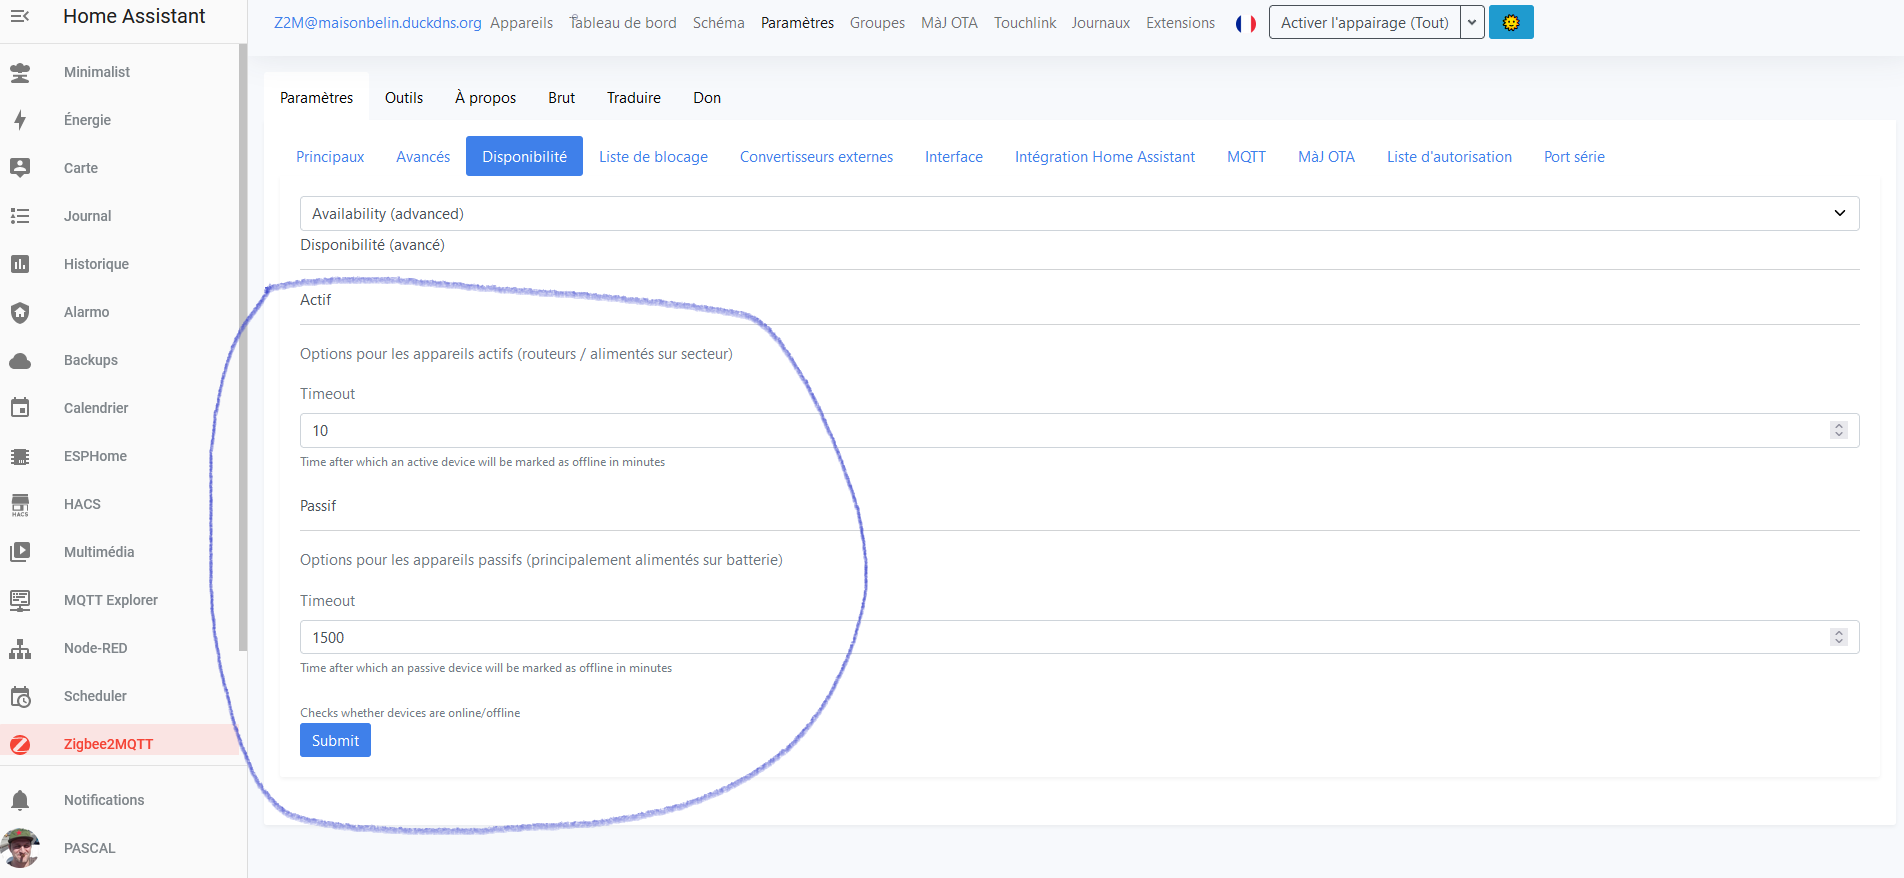Image resolution: width=1904 pixels, height=878 pixels.
Task: Click the sidebar vertical scrollbar
Action: [243, 347]
